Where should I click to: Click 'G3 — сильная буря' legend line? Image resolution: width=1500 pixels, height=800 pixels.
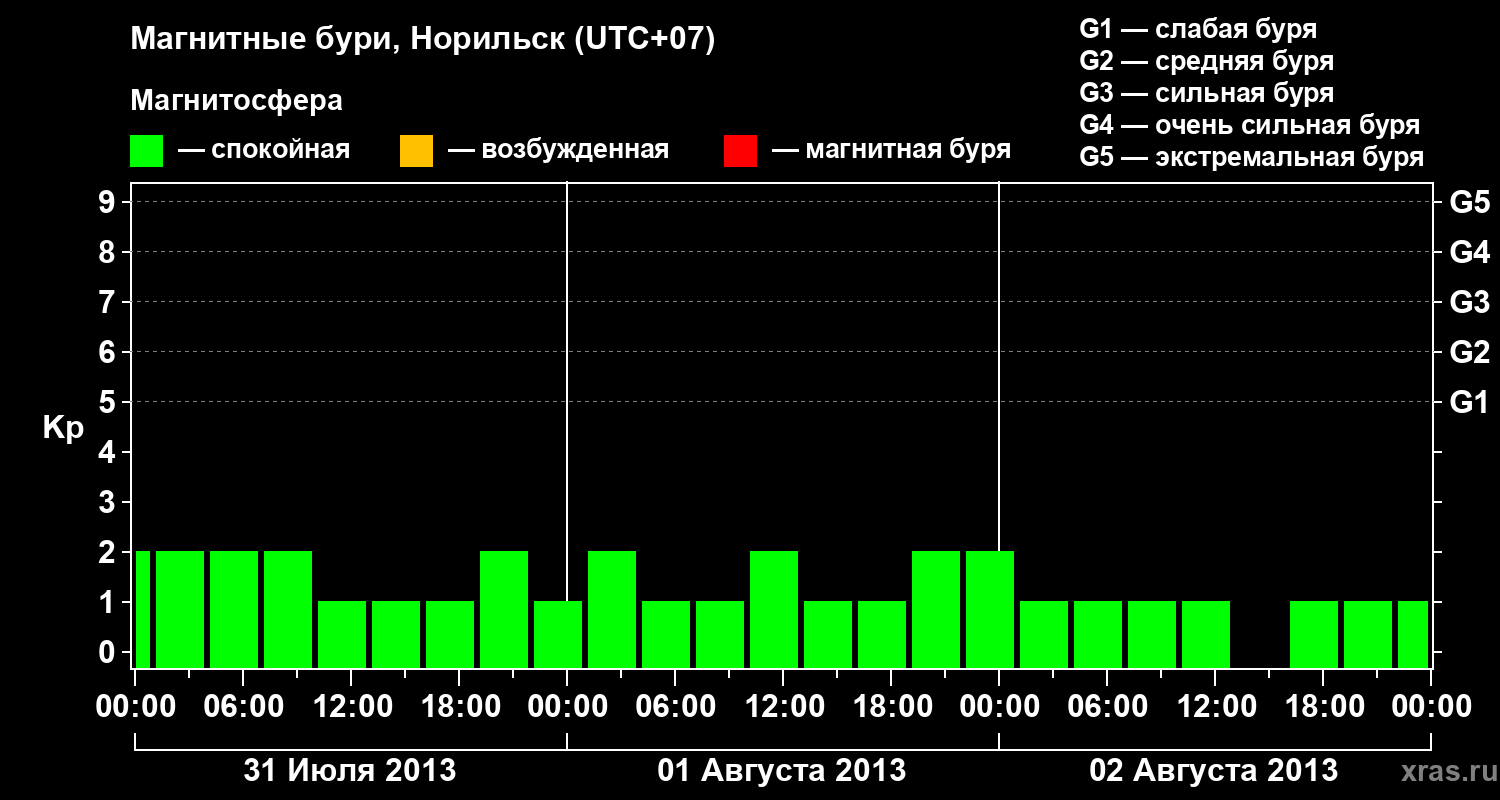(1207, 93)
